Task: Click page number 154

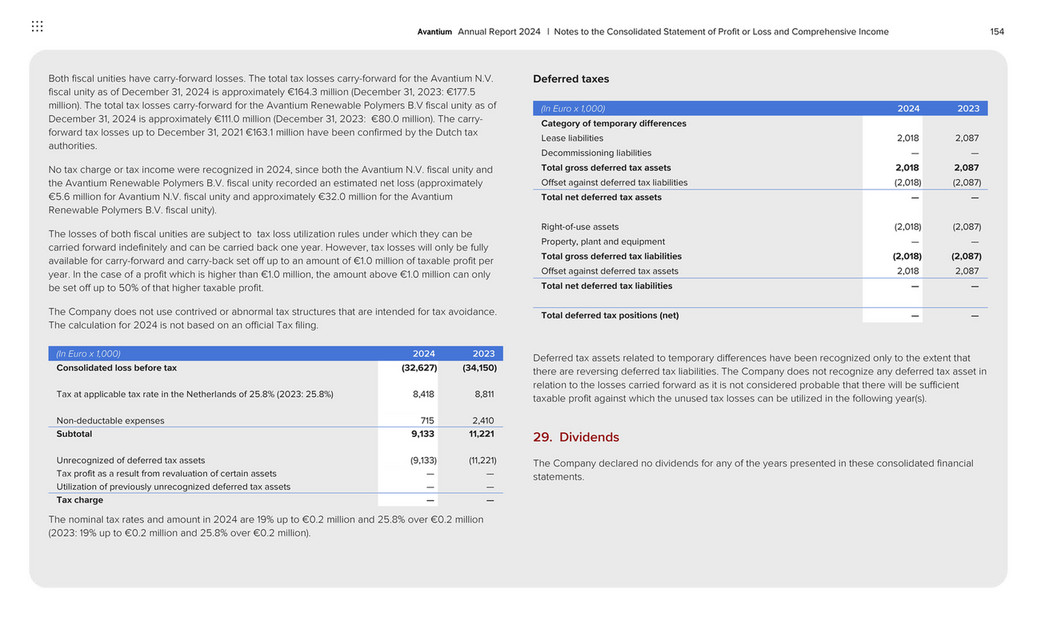Action: pyautogui.click(x=997, y=32)
